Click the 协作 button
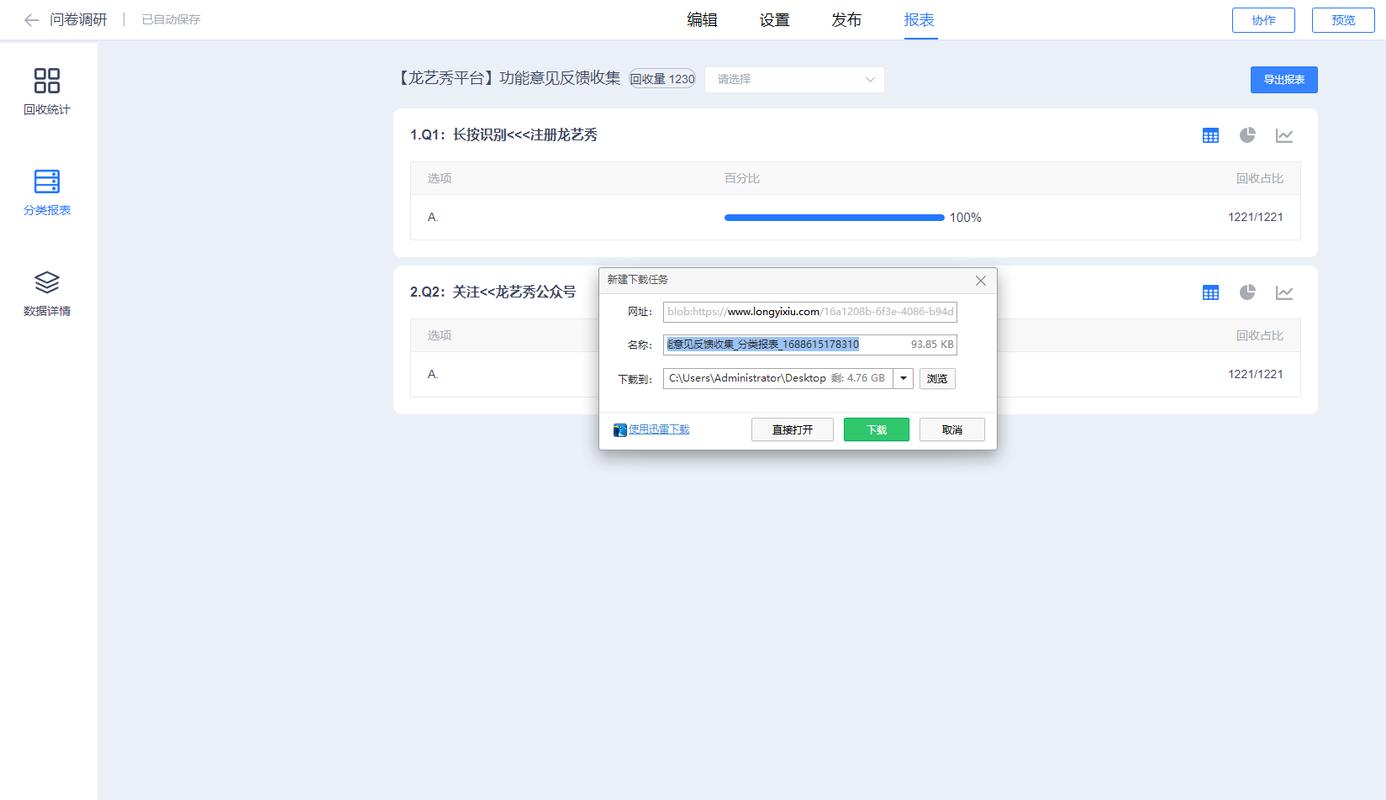Screen dimensions: 1386x800 click(x=1263, y=20)
